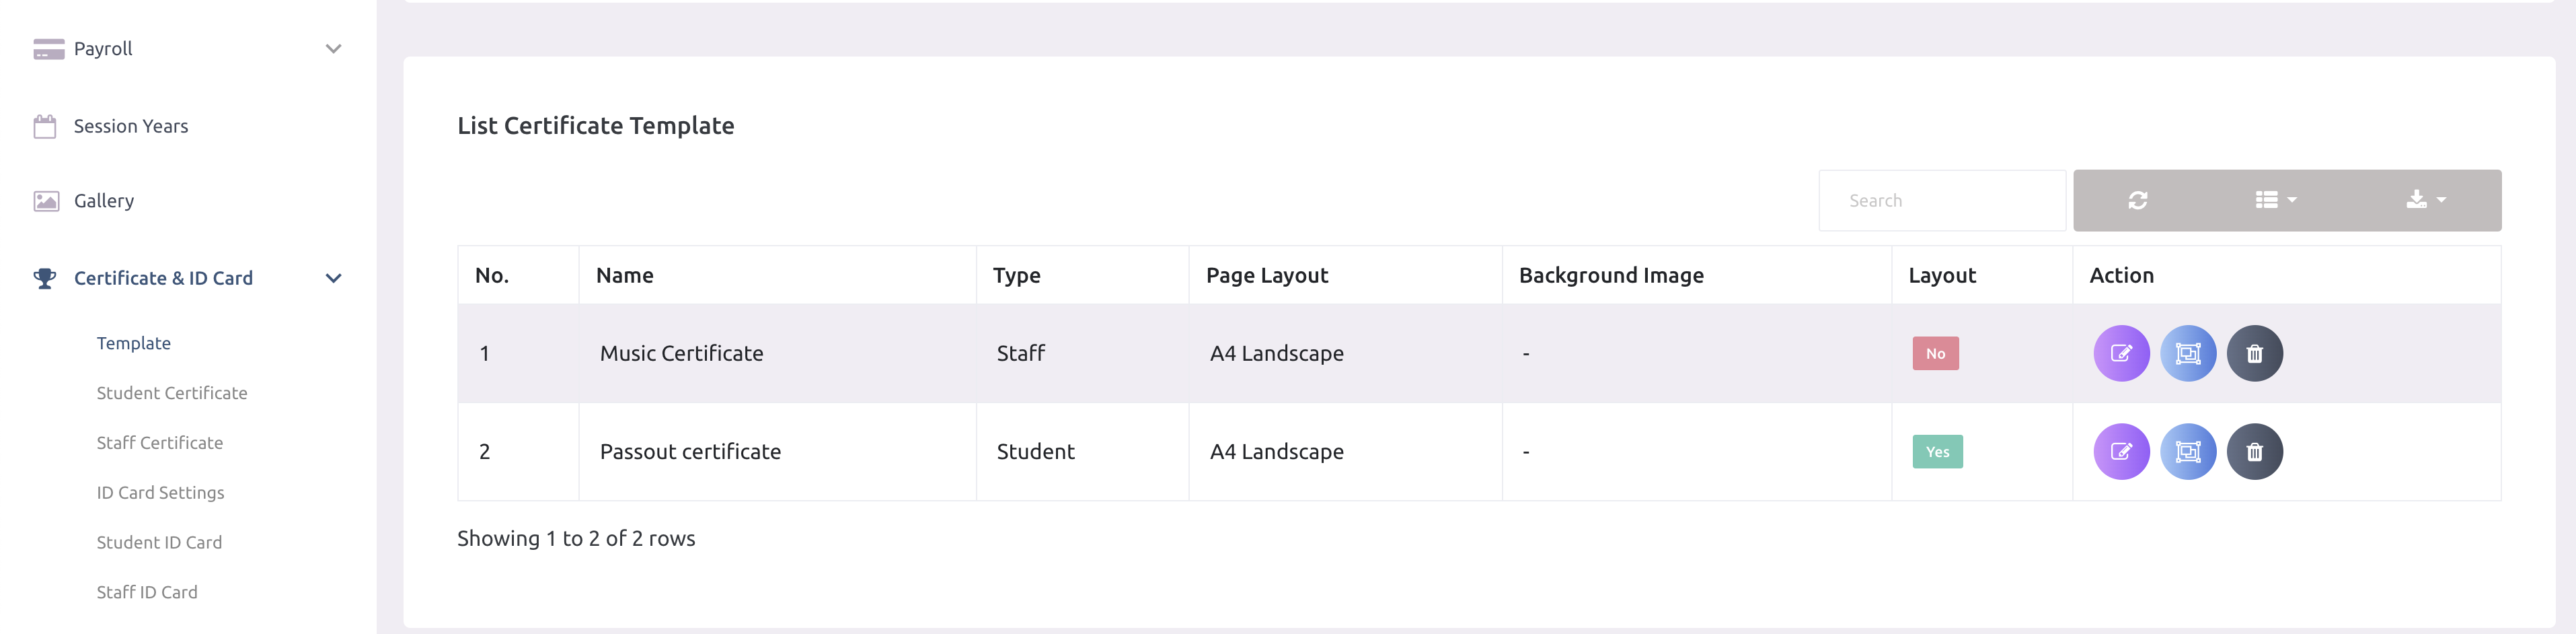Screen dimensions: 2576x634
Task: Toggle the No layout badge for Music Certificate
Action: 1936,352
